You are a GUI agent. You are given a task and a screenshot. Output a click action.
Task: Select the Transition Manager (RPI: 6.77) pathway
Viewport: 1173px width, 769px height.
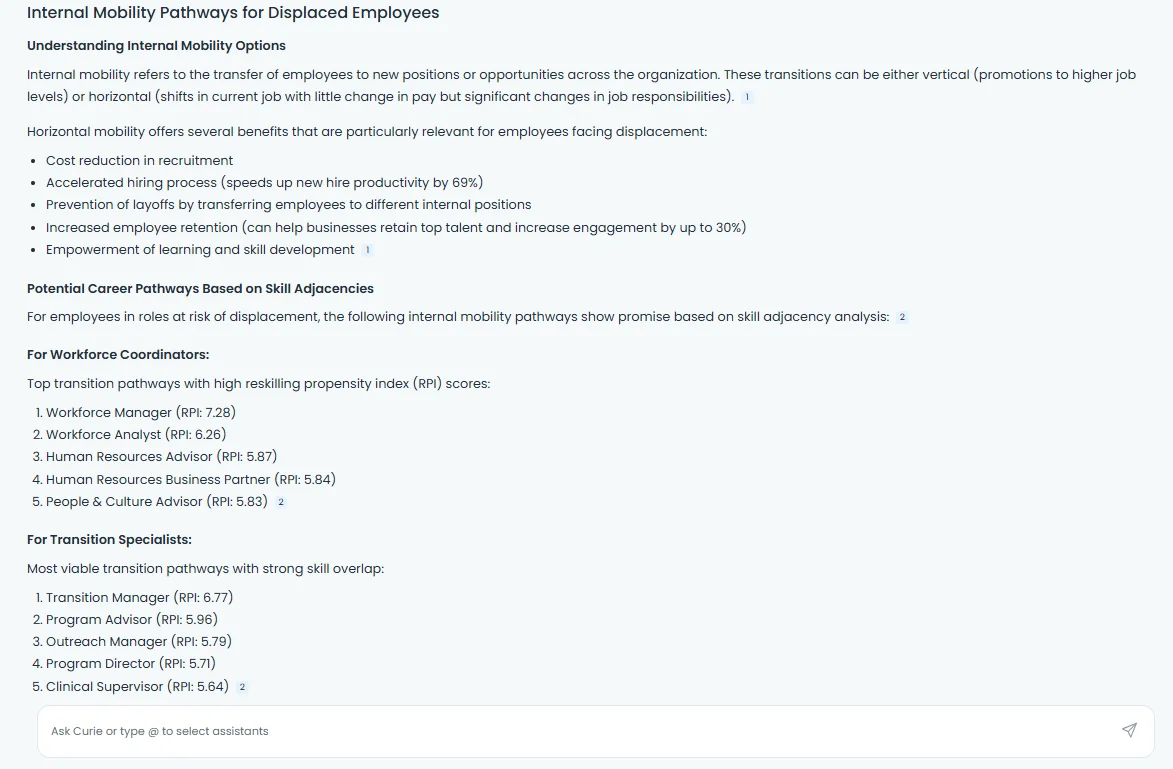tap(139, 597)
